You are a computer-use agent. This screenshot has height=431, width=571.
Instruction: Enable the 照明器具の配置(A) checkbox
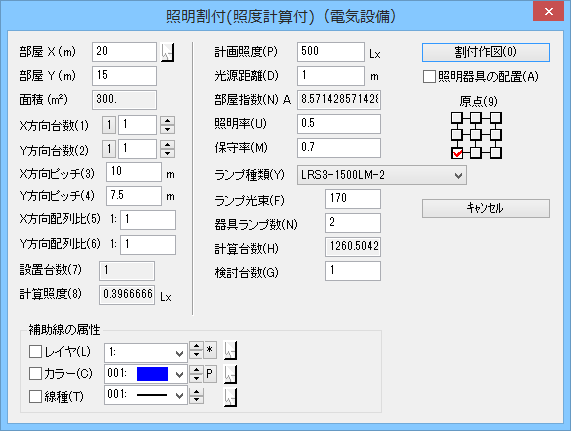pyautogui.click(x=429, y=76)
